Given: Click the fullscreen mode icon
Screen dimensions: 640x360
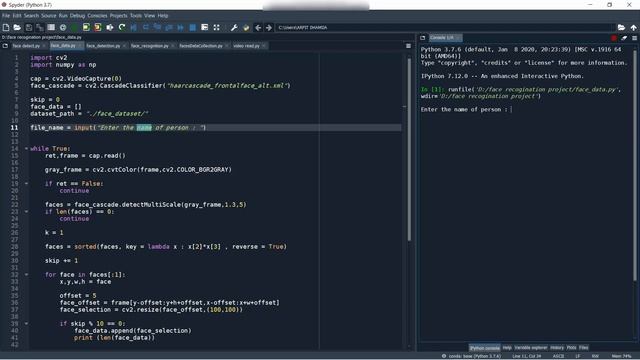Looking at the screenshot, I should 216,27.
